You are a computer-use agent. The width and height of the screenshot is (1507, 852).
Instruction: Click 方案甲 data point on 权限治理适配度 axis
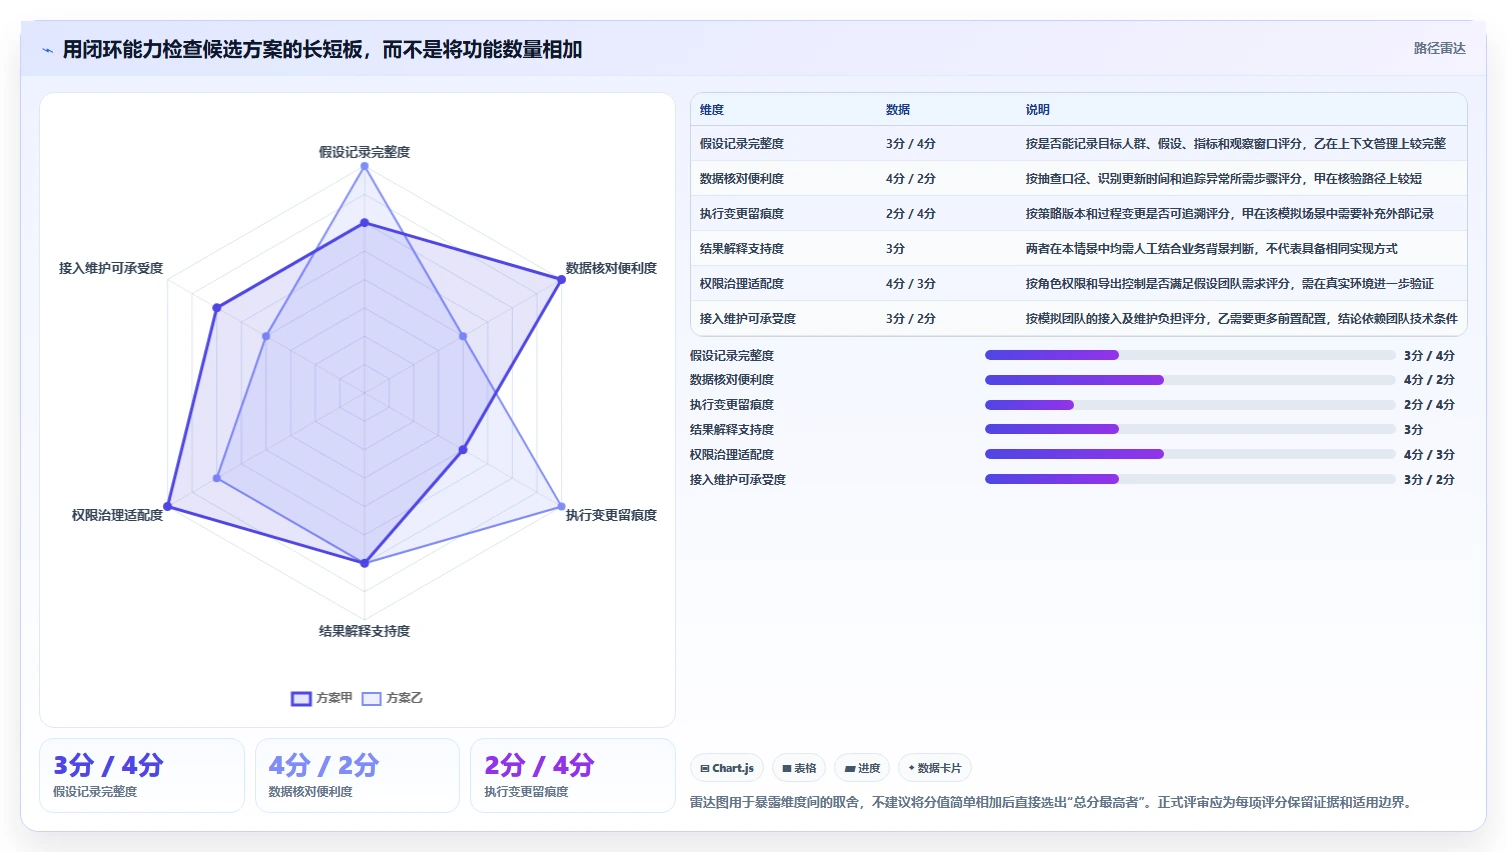(168, 507)
